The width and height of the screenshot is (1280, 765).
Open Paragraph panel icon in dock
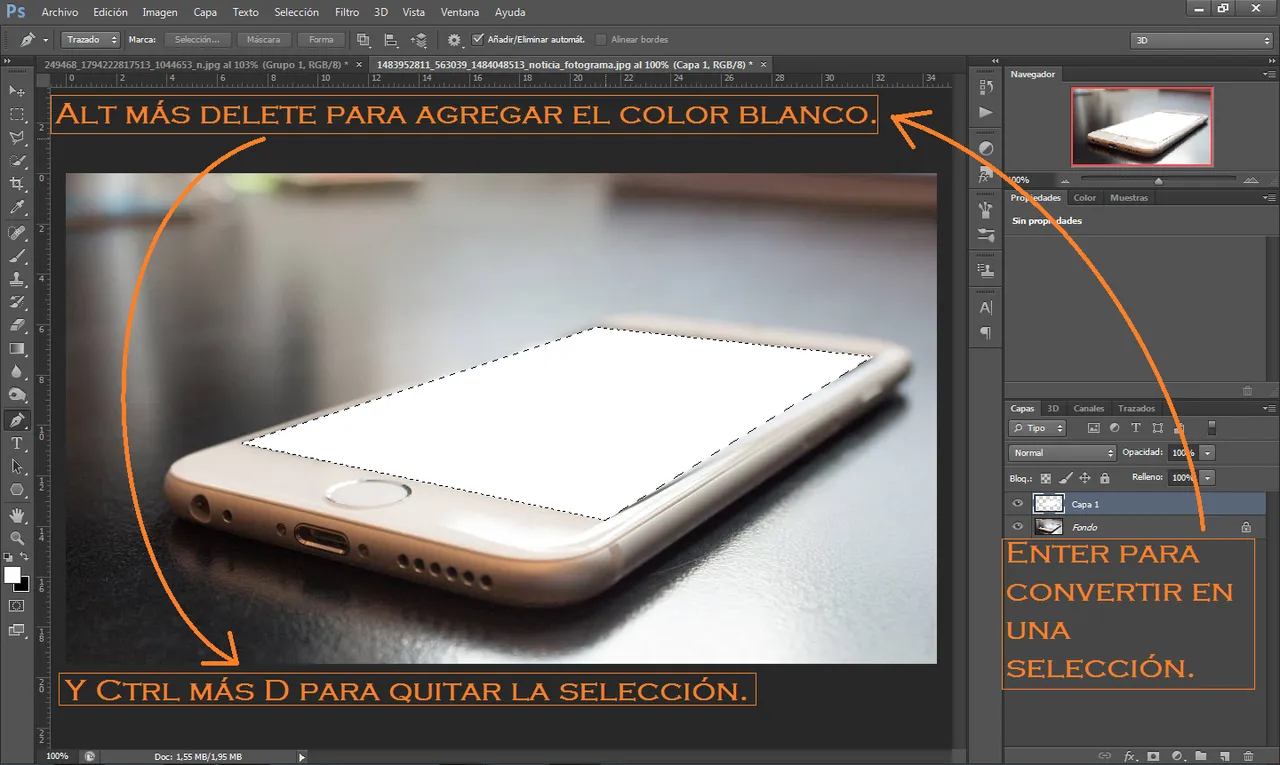pyautogui.click(x=986, y=333)
